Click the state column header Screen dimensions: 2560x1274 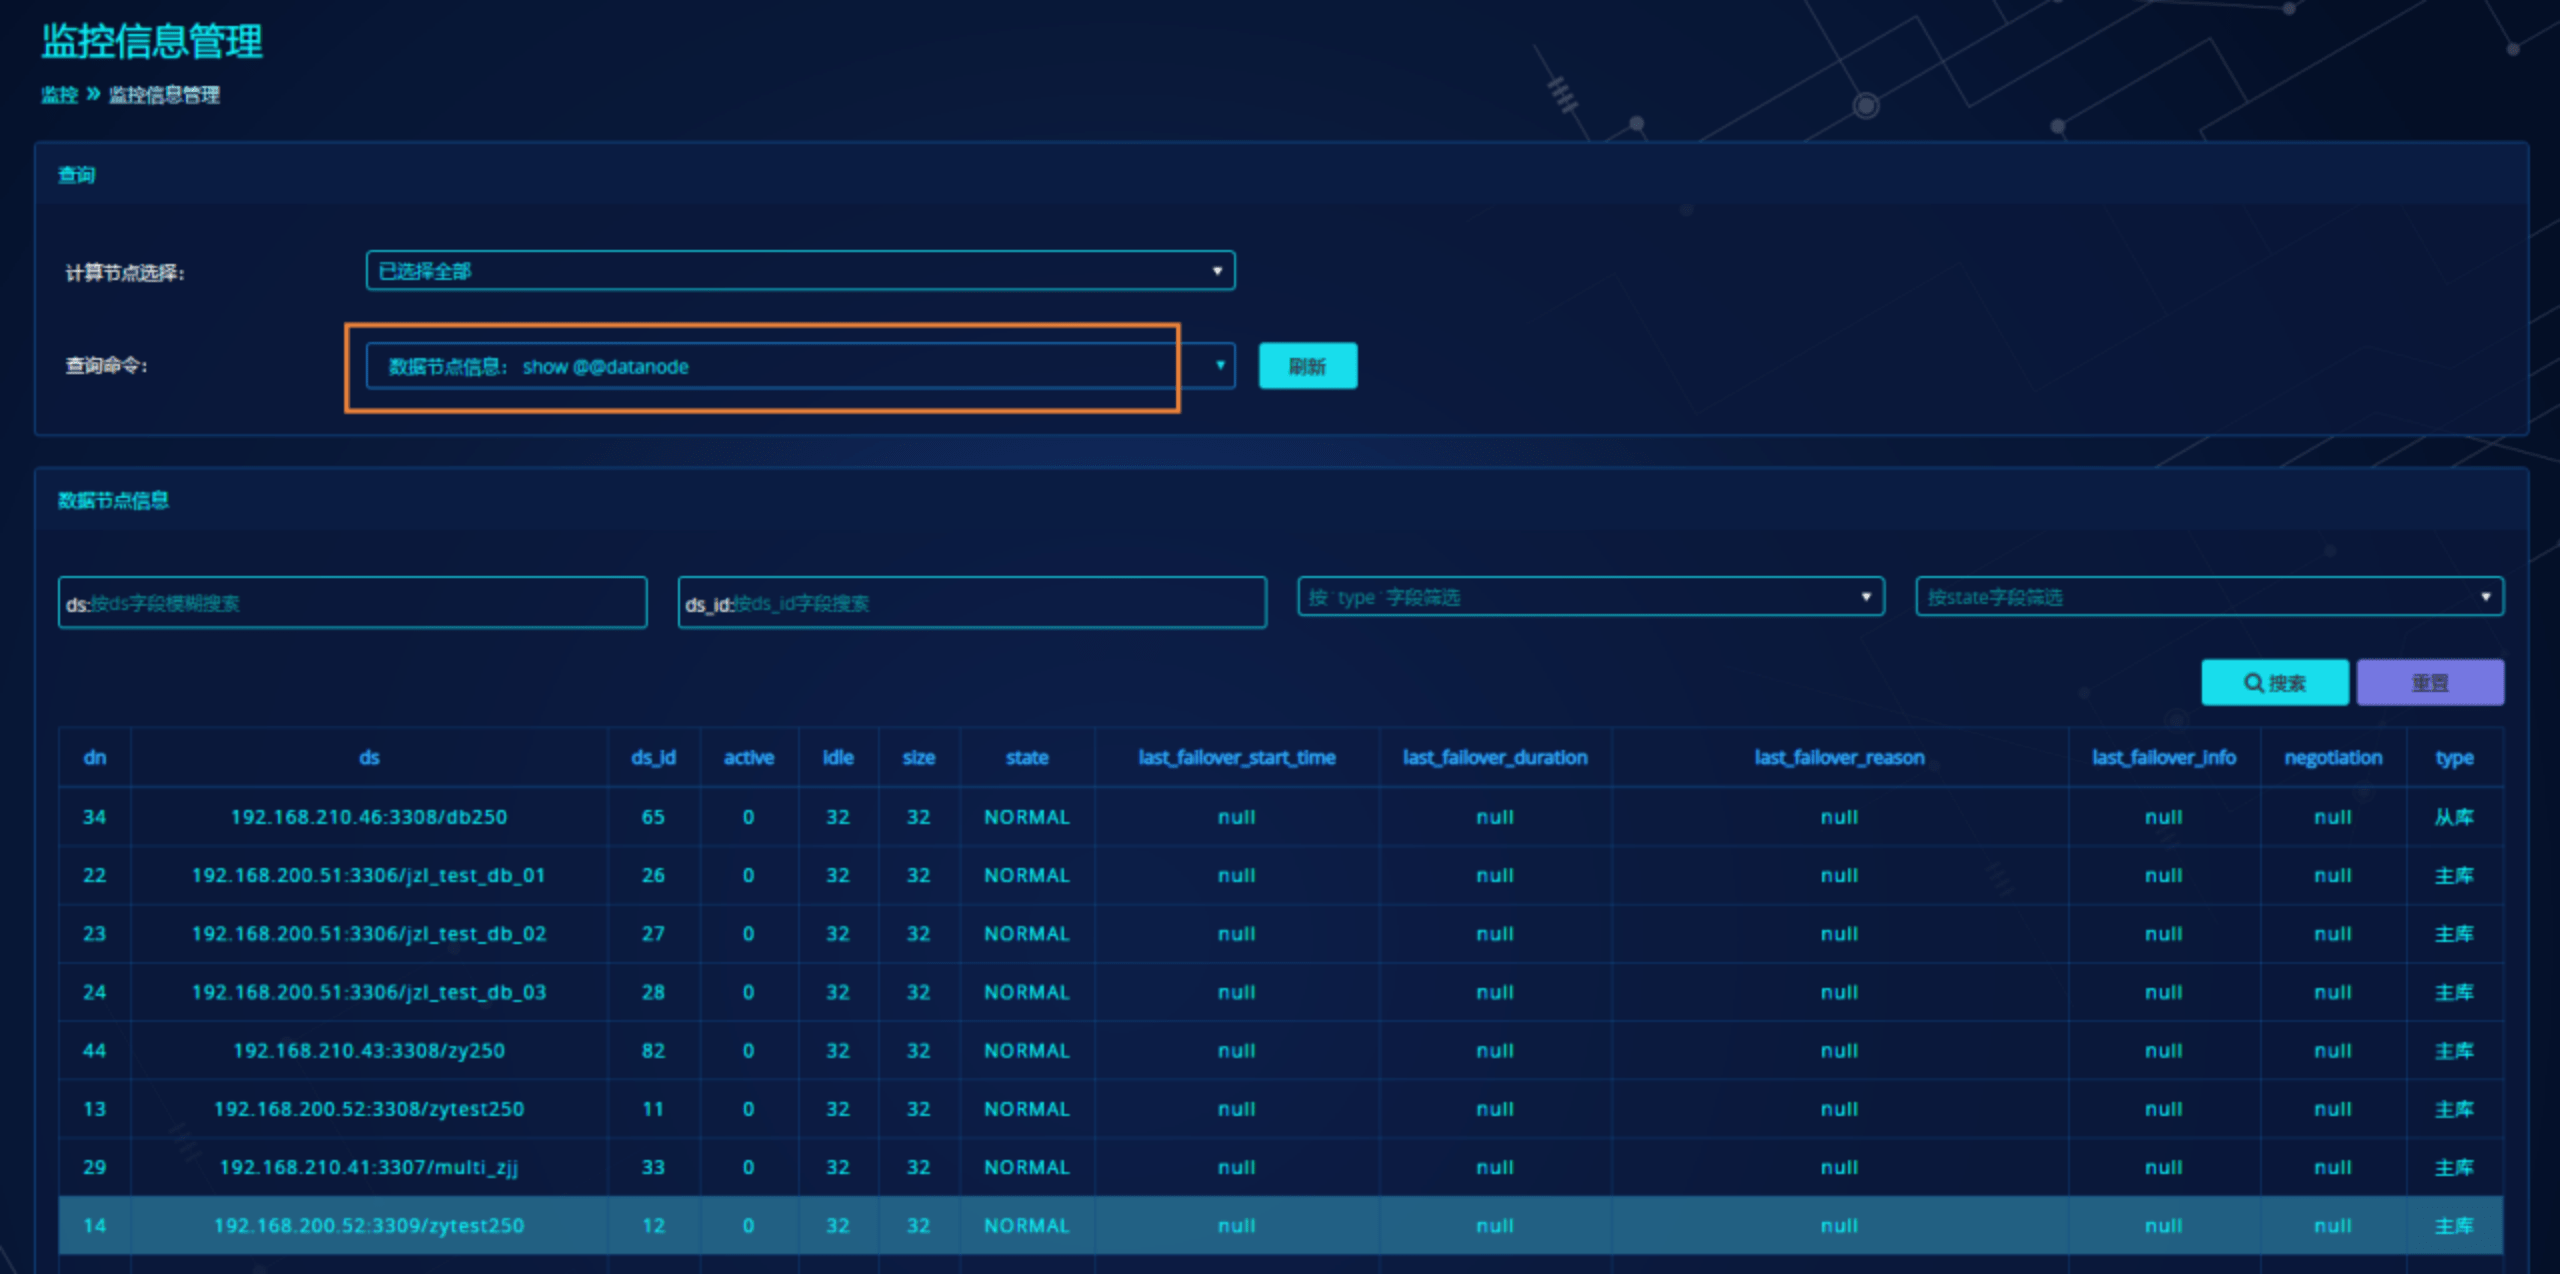tap(1027, 758)
